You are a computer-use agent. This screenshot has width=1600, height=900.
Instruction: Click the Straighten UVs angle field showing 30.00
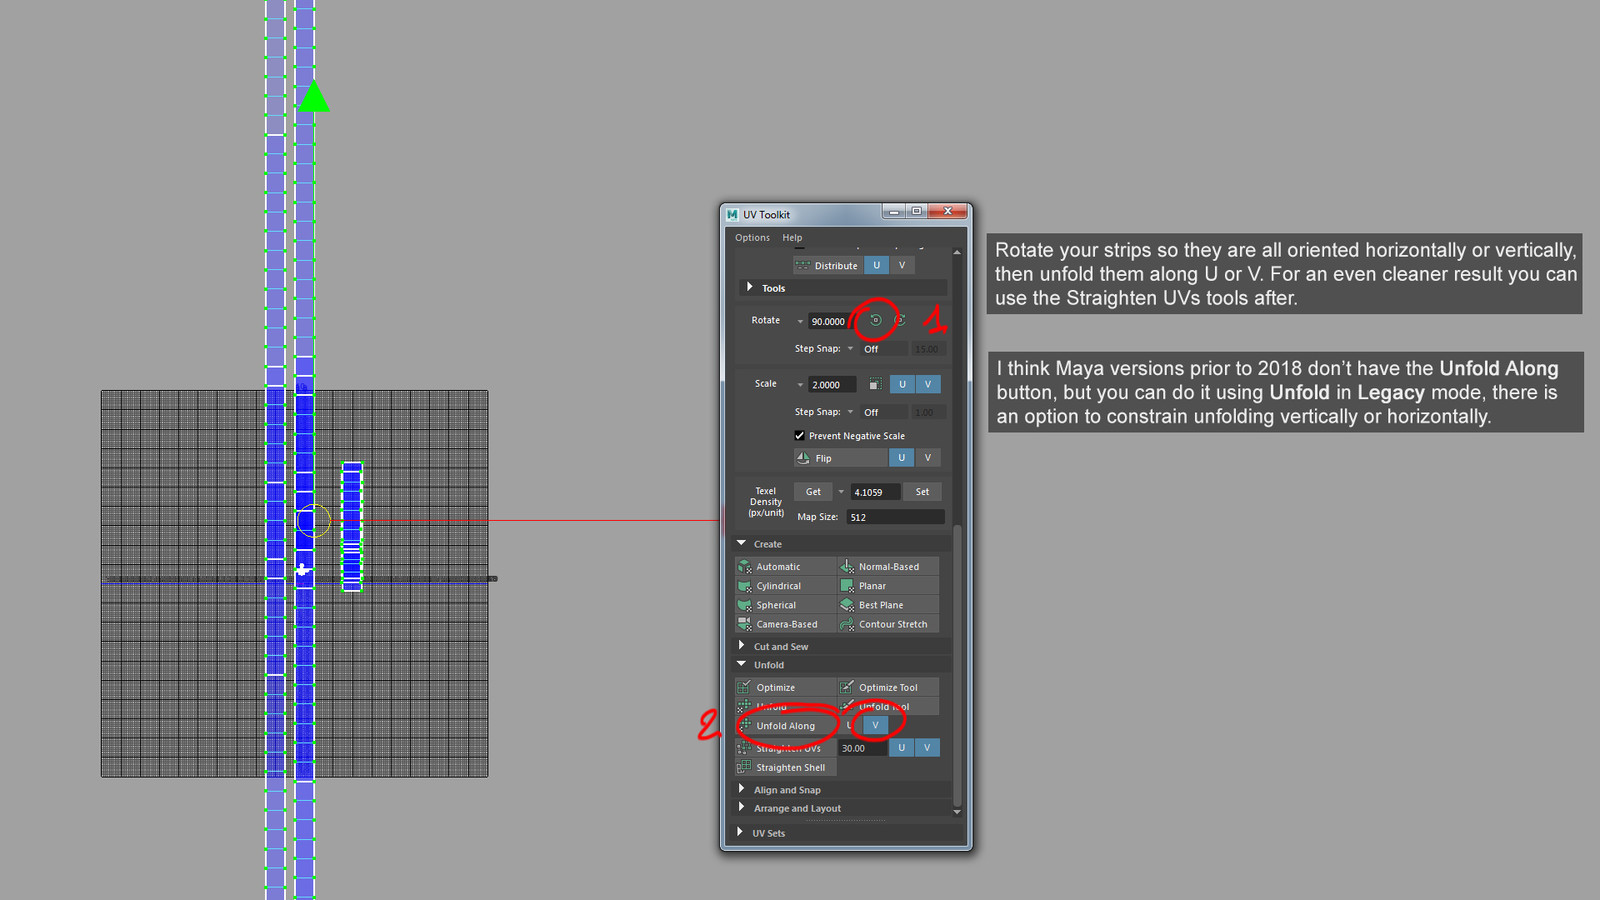[863, 748]
